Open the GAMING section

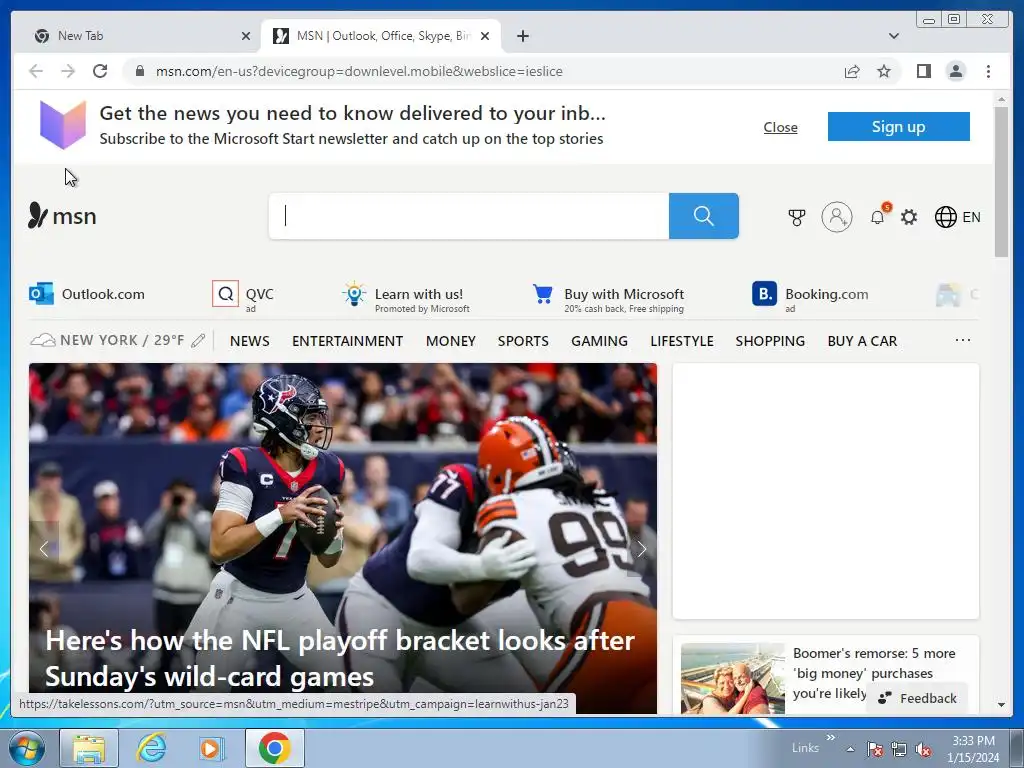coord(599,341)
